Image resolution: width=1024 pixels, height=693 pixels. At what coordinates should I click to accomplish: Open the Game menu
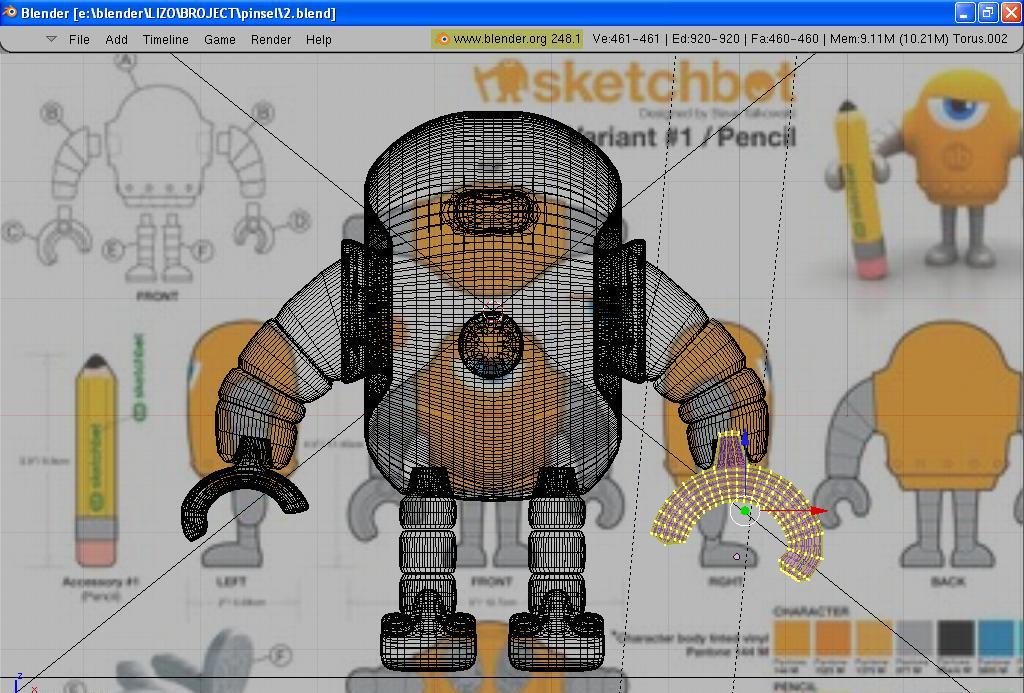click(x=219, y=40)
